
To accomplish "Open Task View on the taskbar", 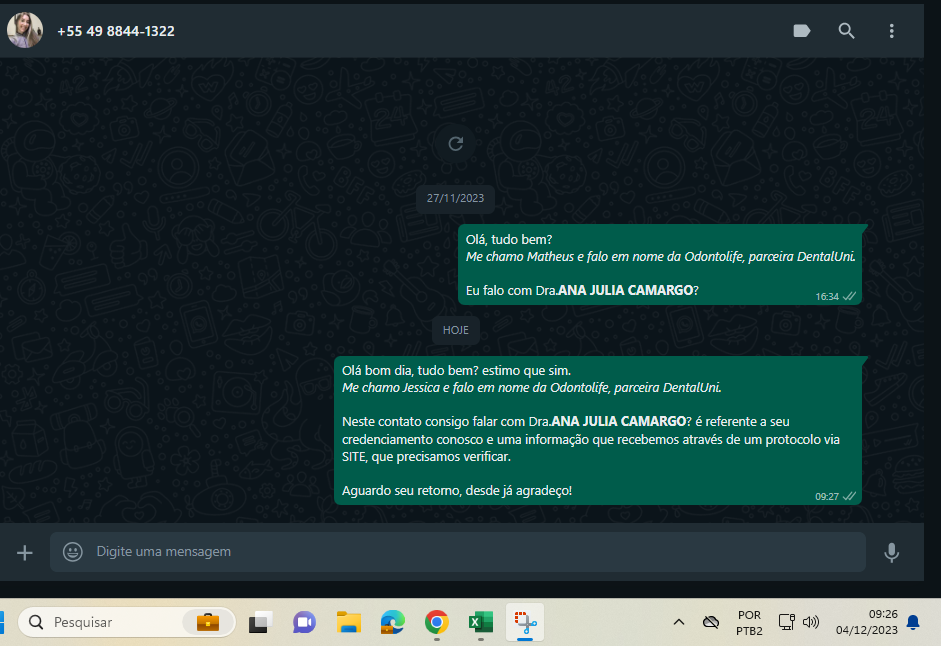I will click(260, 623).
